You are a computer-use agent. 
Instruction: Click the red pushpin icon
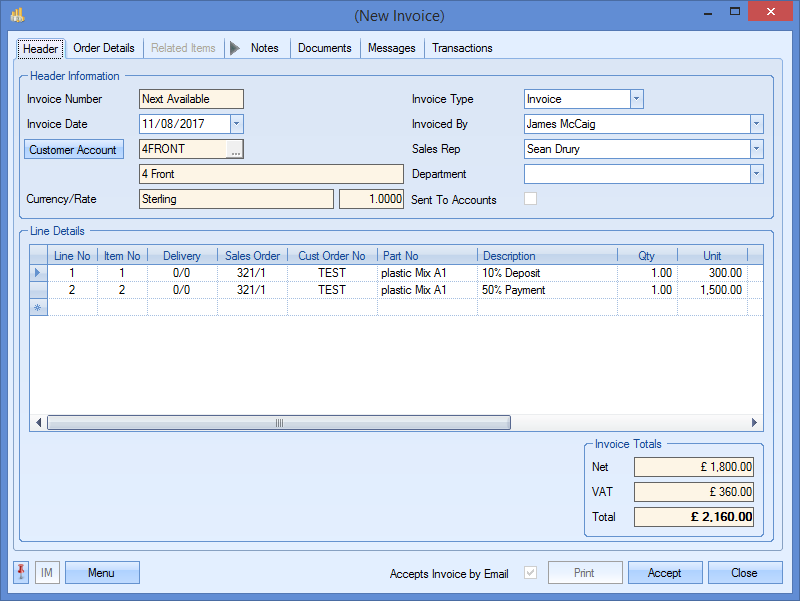coord(21,572)
